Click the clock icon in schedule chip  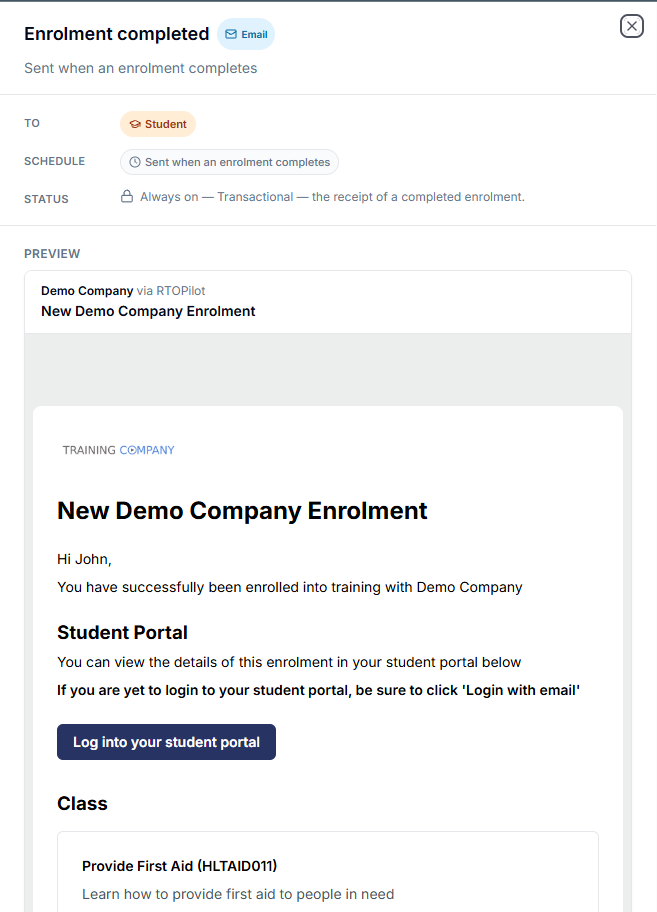tap(135, 162)
